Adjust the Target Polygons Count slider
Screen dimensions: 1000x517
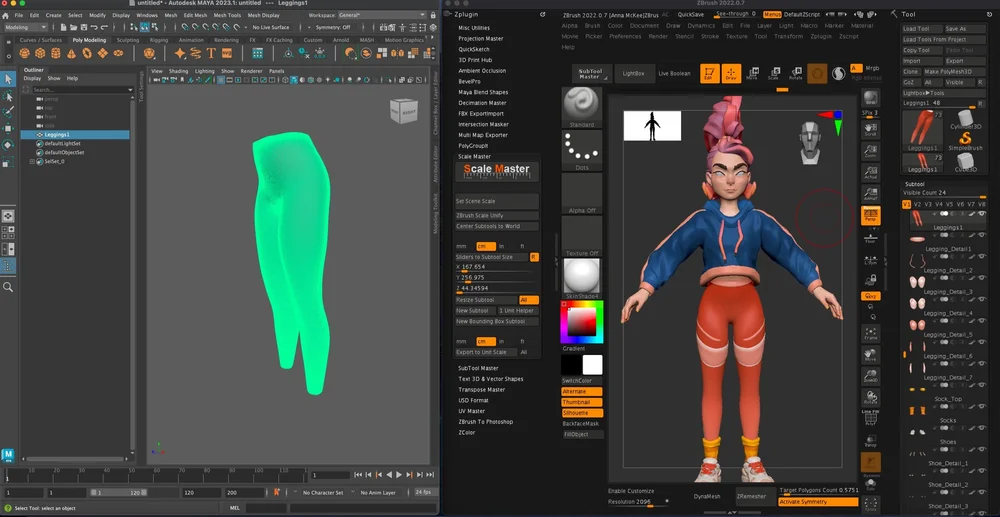coord(819,491)
